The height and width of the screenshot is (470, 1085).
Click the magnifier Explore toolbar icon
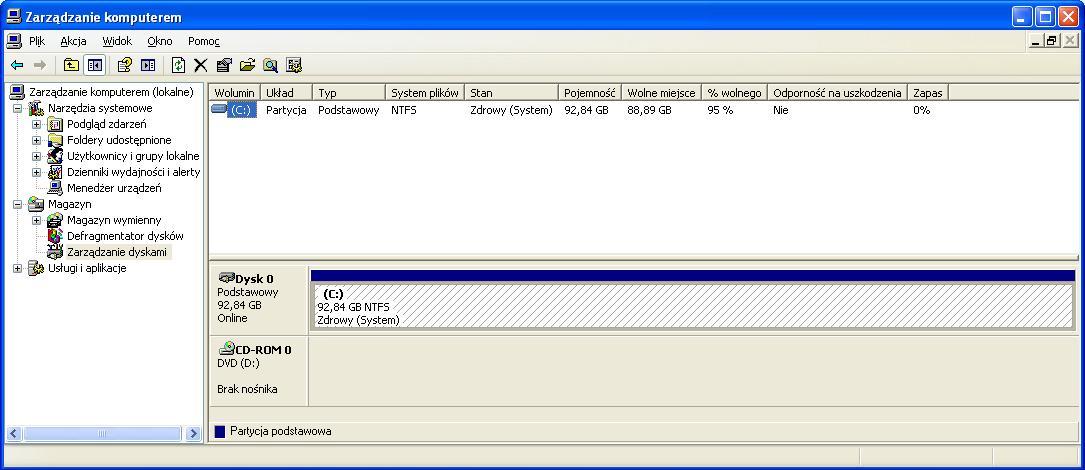[x=271, y=65]
